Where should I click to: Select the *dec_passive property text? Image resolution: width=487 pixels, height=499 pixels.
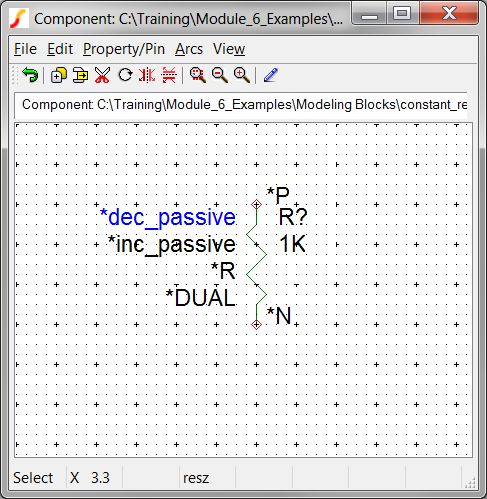click(168, 217)
